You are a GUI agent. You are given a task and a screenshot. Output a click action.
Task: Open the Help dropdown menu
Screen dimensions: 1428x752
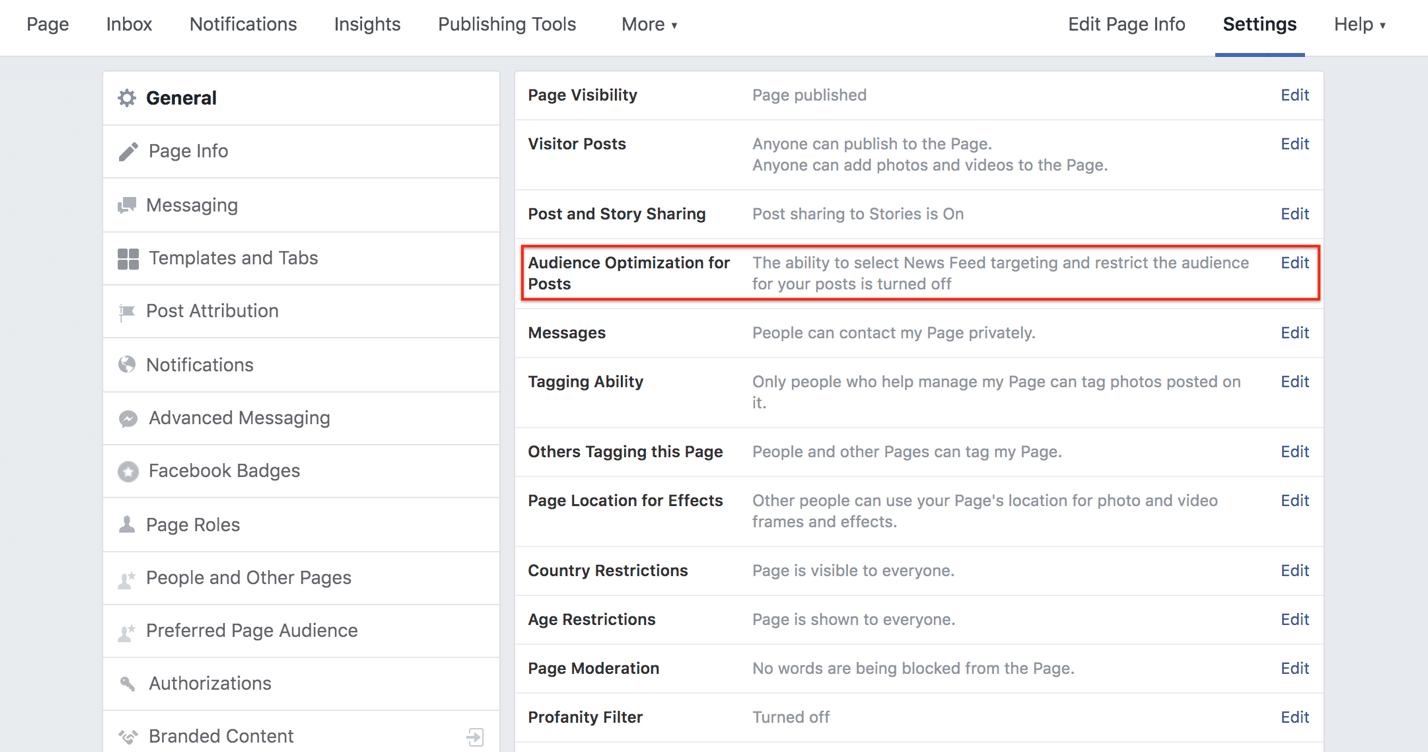pos(1359,25)
